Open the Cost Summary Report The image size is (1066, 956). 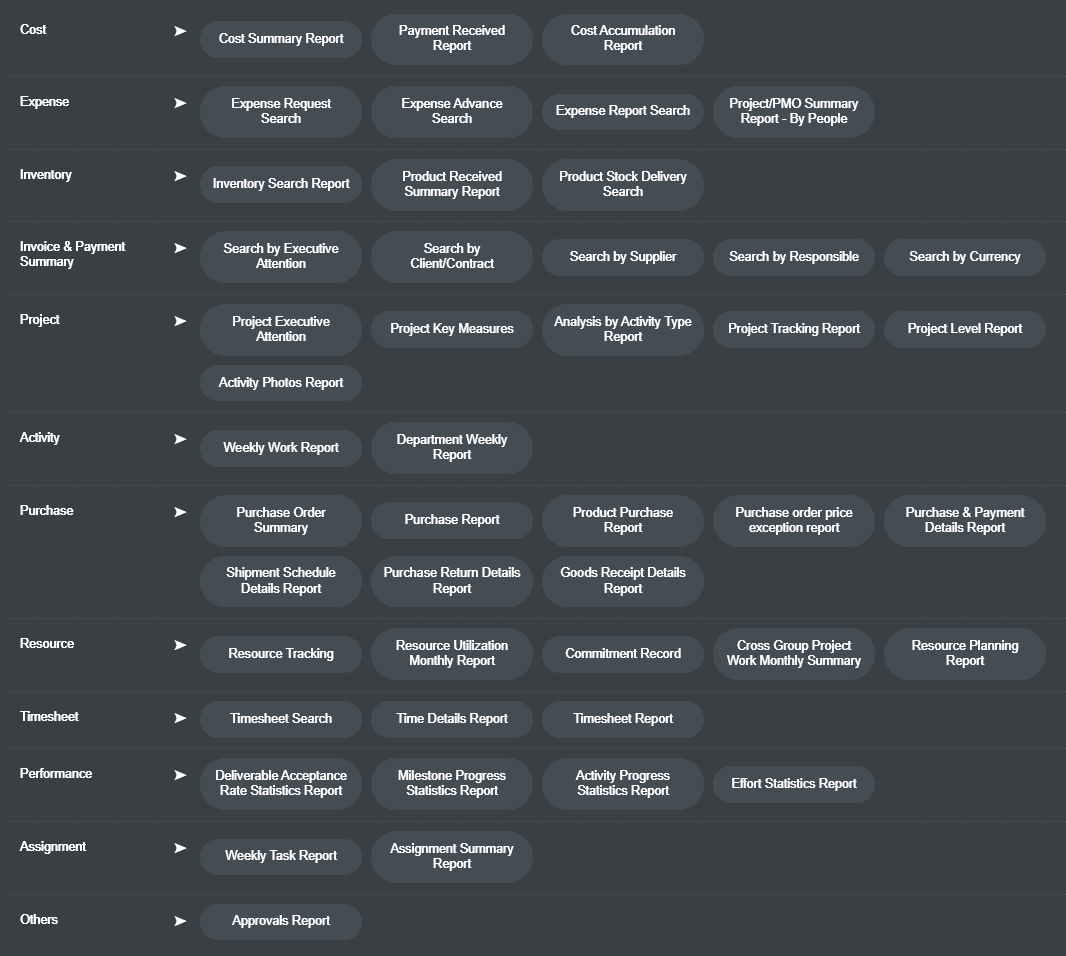pyautogui.click(x=281, y=39)
